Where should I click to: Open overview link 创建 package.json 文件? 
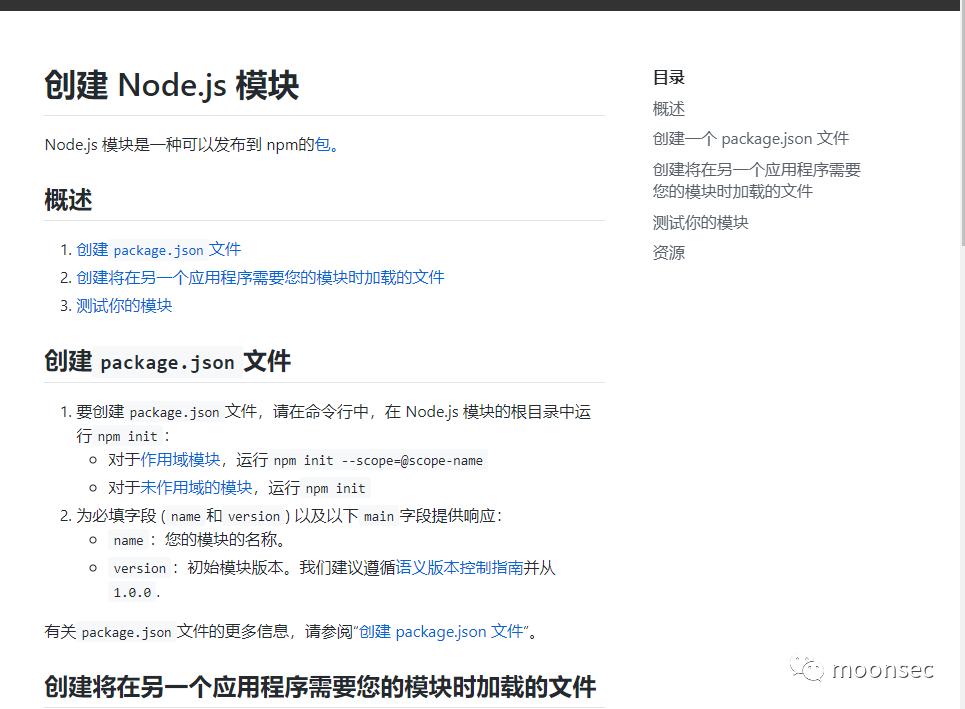(159, 250)
